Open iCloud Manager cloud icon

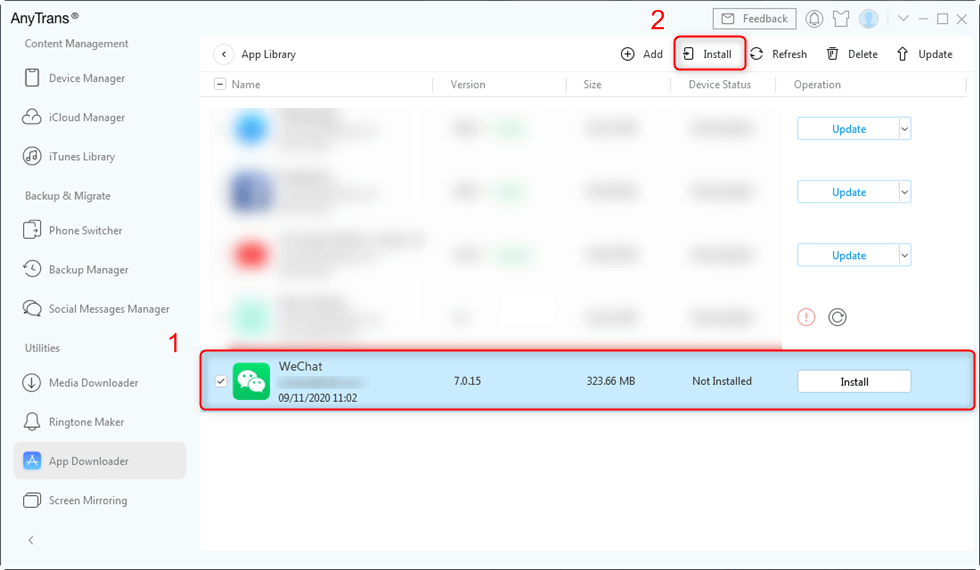(x=32, y=117)
